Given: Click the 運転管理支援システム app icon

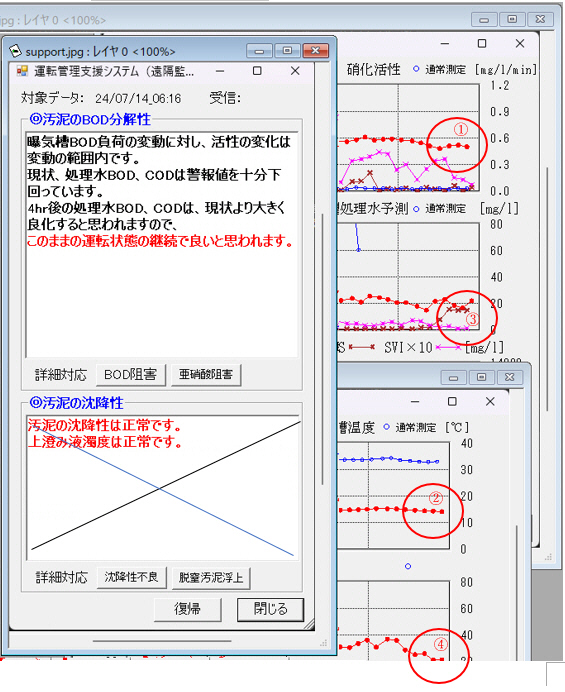Looking at the screenshot, I should click(x=22, y=71).
